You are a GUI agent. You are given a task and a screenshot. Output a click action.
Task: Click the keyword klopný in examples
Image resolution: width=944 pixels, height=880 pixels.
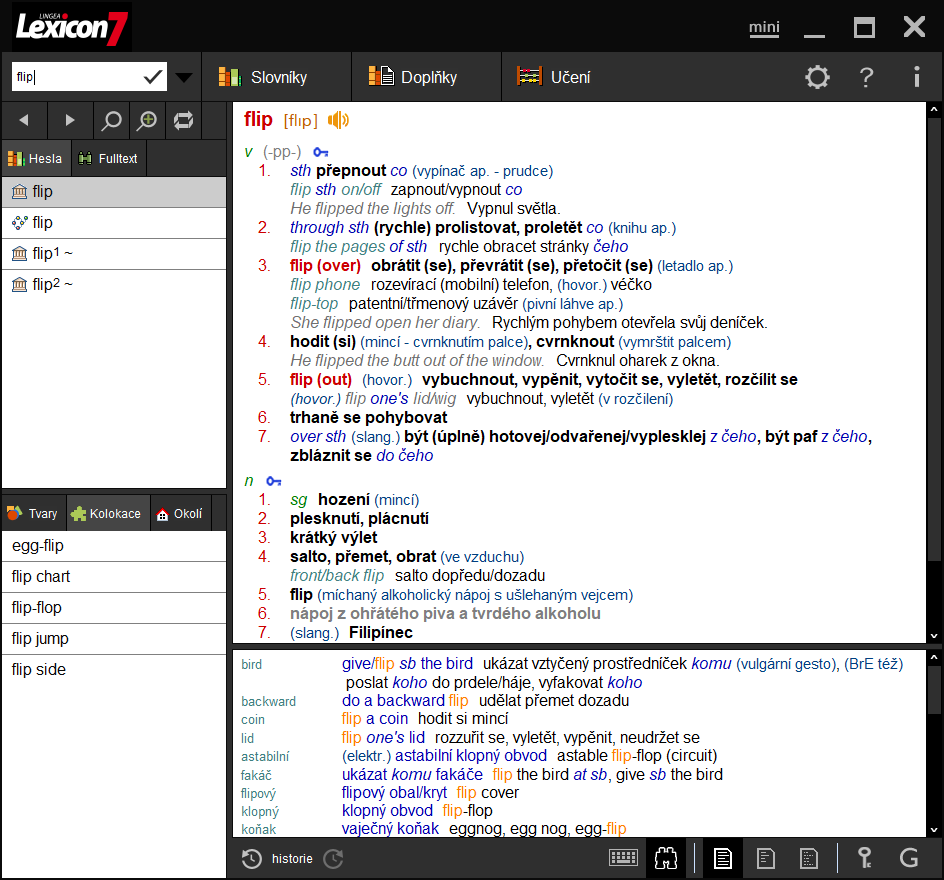260,811
